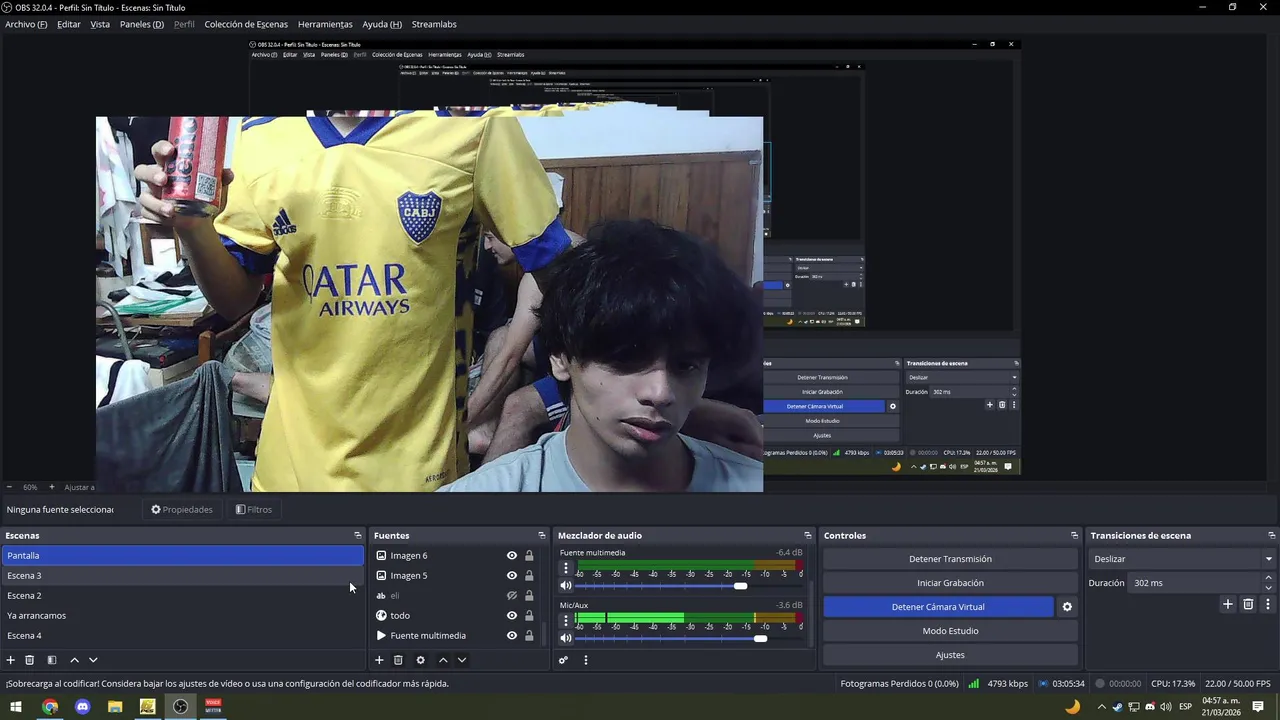Open Discord from the Windows taskbar
This screenshot has height=720, width=1280.
(x=83, y=707)
